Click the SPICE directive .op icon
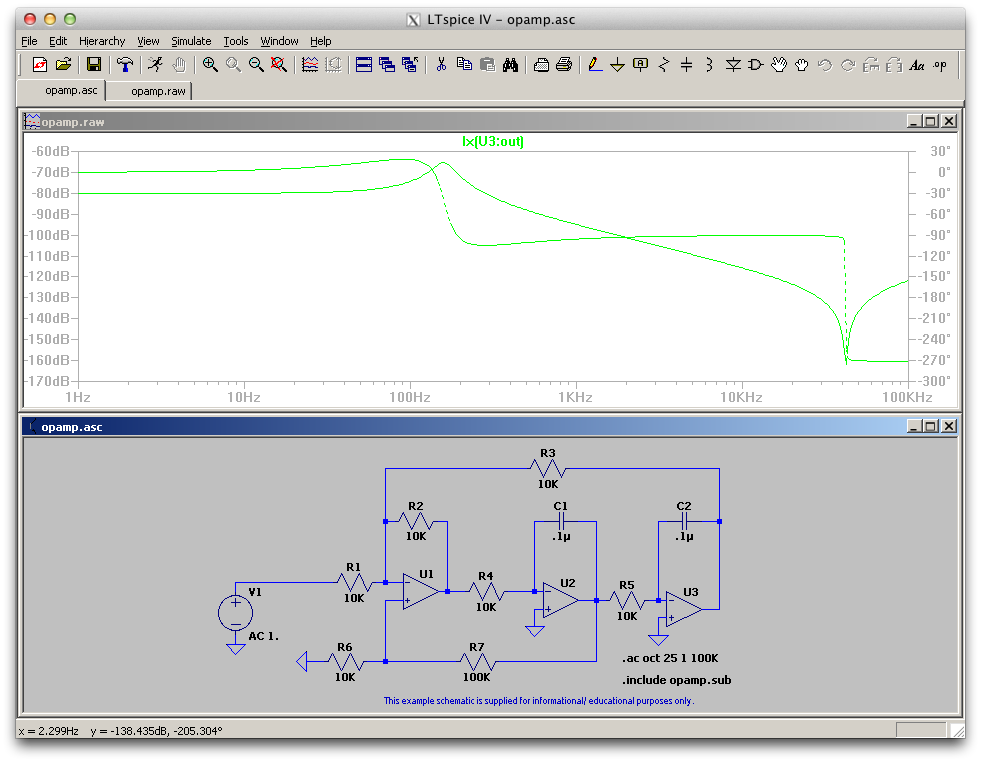 pyautogui.click(x=940, y=64)
